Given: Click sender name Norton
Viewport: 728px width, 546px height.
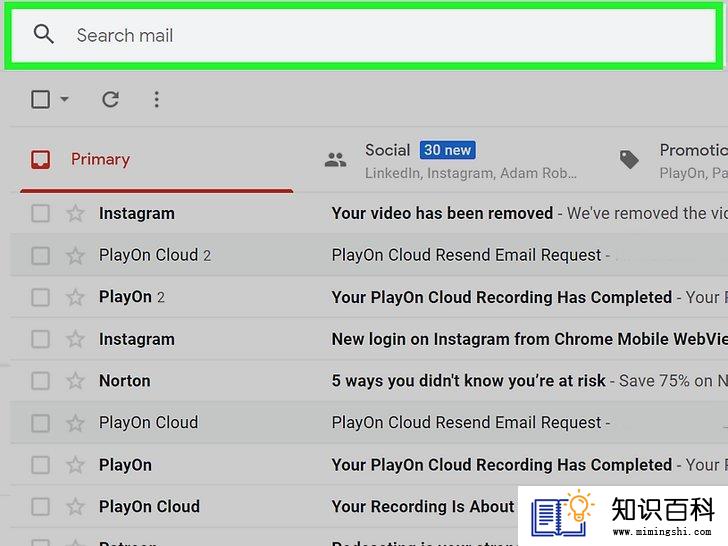Looking at the screenshot, I should tap(124, 381).
